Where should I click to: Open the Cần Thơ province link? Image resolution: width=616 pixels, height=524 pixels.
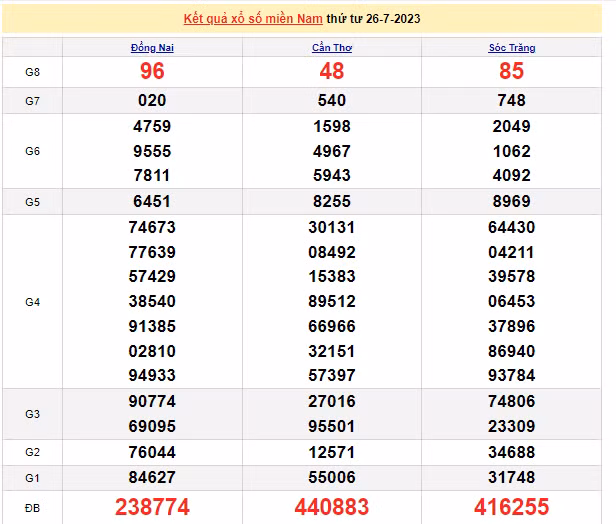pyautogui.click(x=330, y=48)
